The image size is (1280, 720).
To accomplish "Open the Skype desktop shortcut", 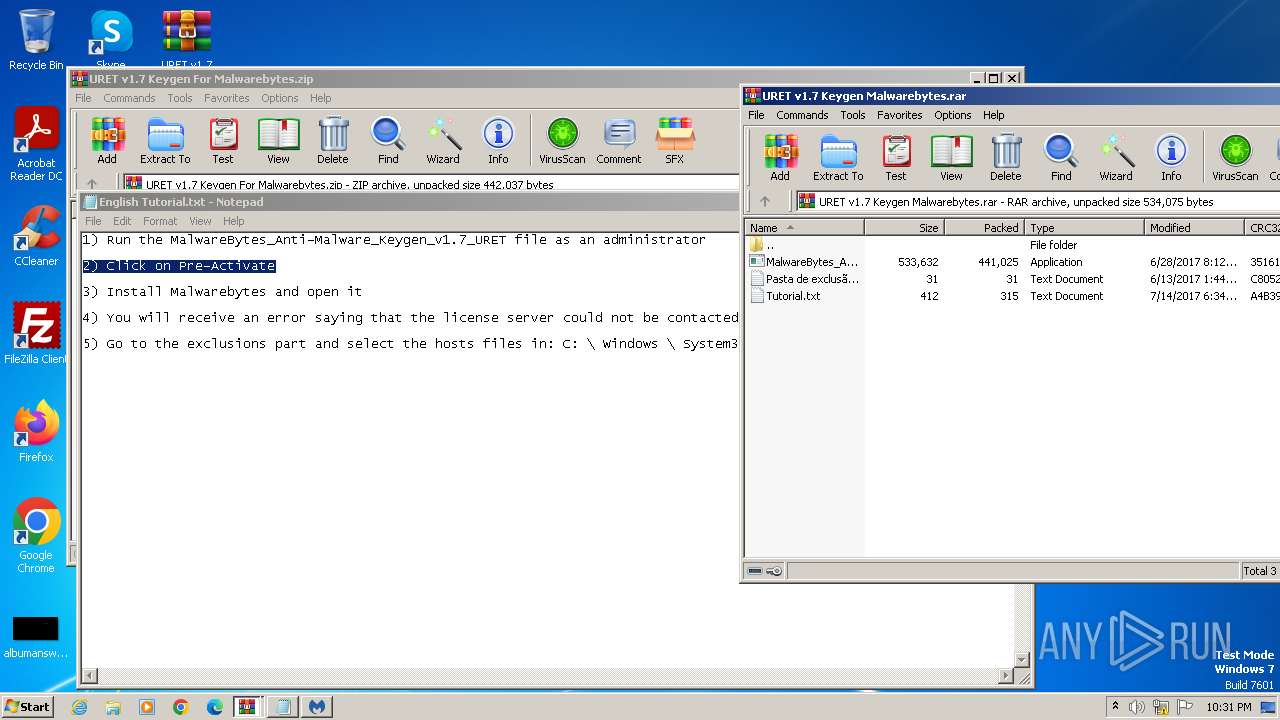I will pyautogui.click(x=111, y=40).
